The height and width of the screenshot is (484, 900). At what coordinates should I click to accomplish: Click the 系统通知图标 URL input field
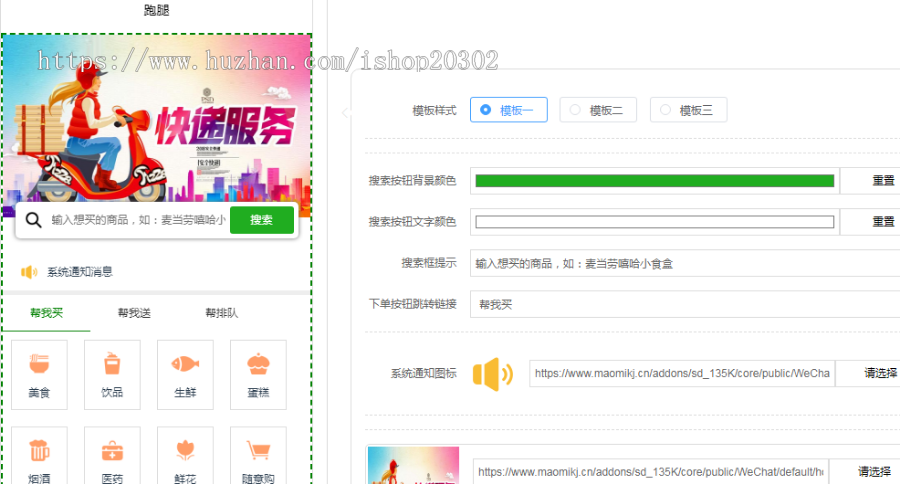click(682, 373)
